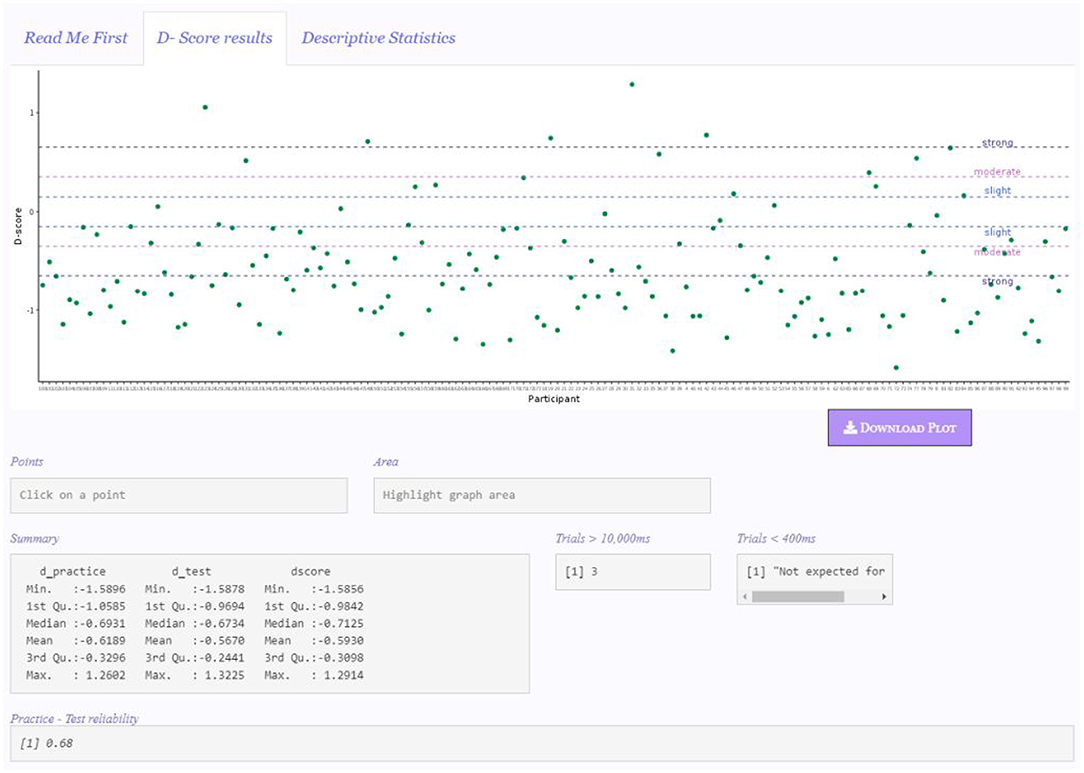The width and height of the screenshot is (1084, 773).
Task: Click the 'd_practice' column header in Summary
Action: pyautogui.click(x=73, y=572)
